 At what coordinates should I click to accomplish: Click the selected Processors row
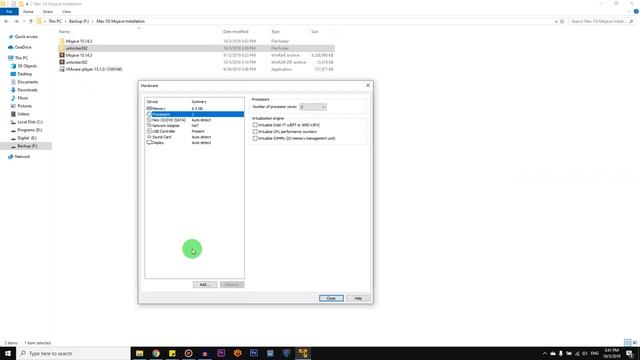pos(195,114)
